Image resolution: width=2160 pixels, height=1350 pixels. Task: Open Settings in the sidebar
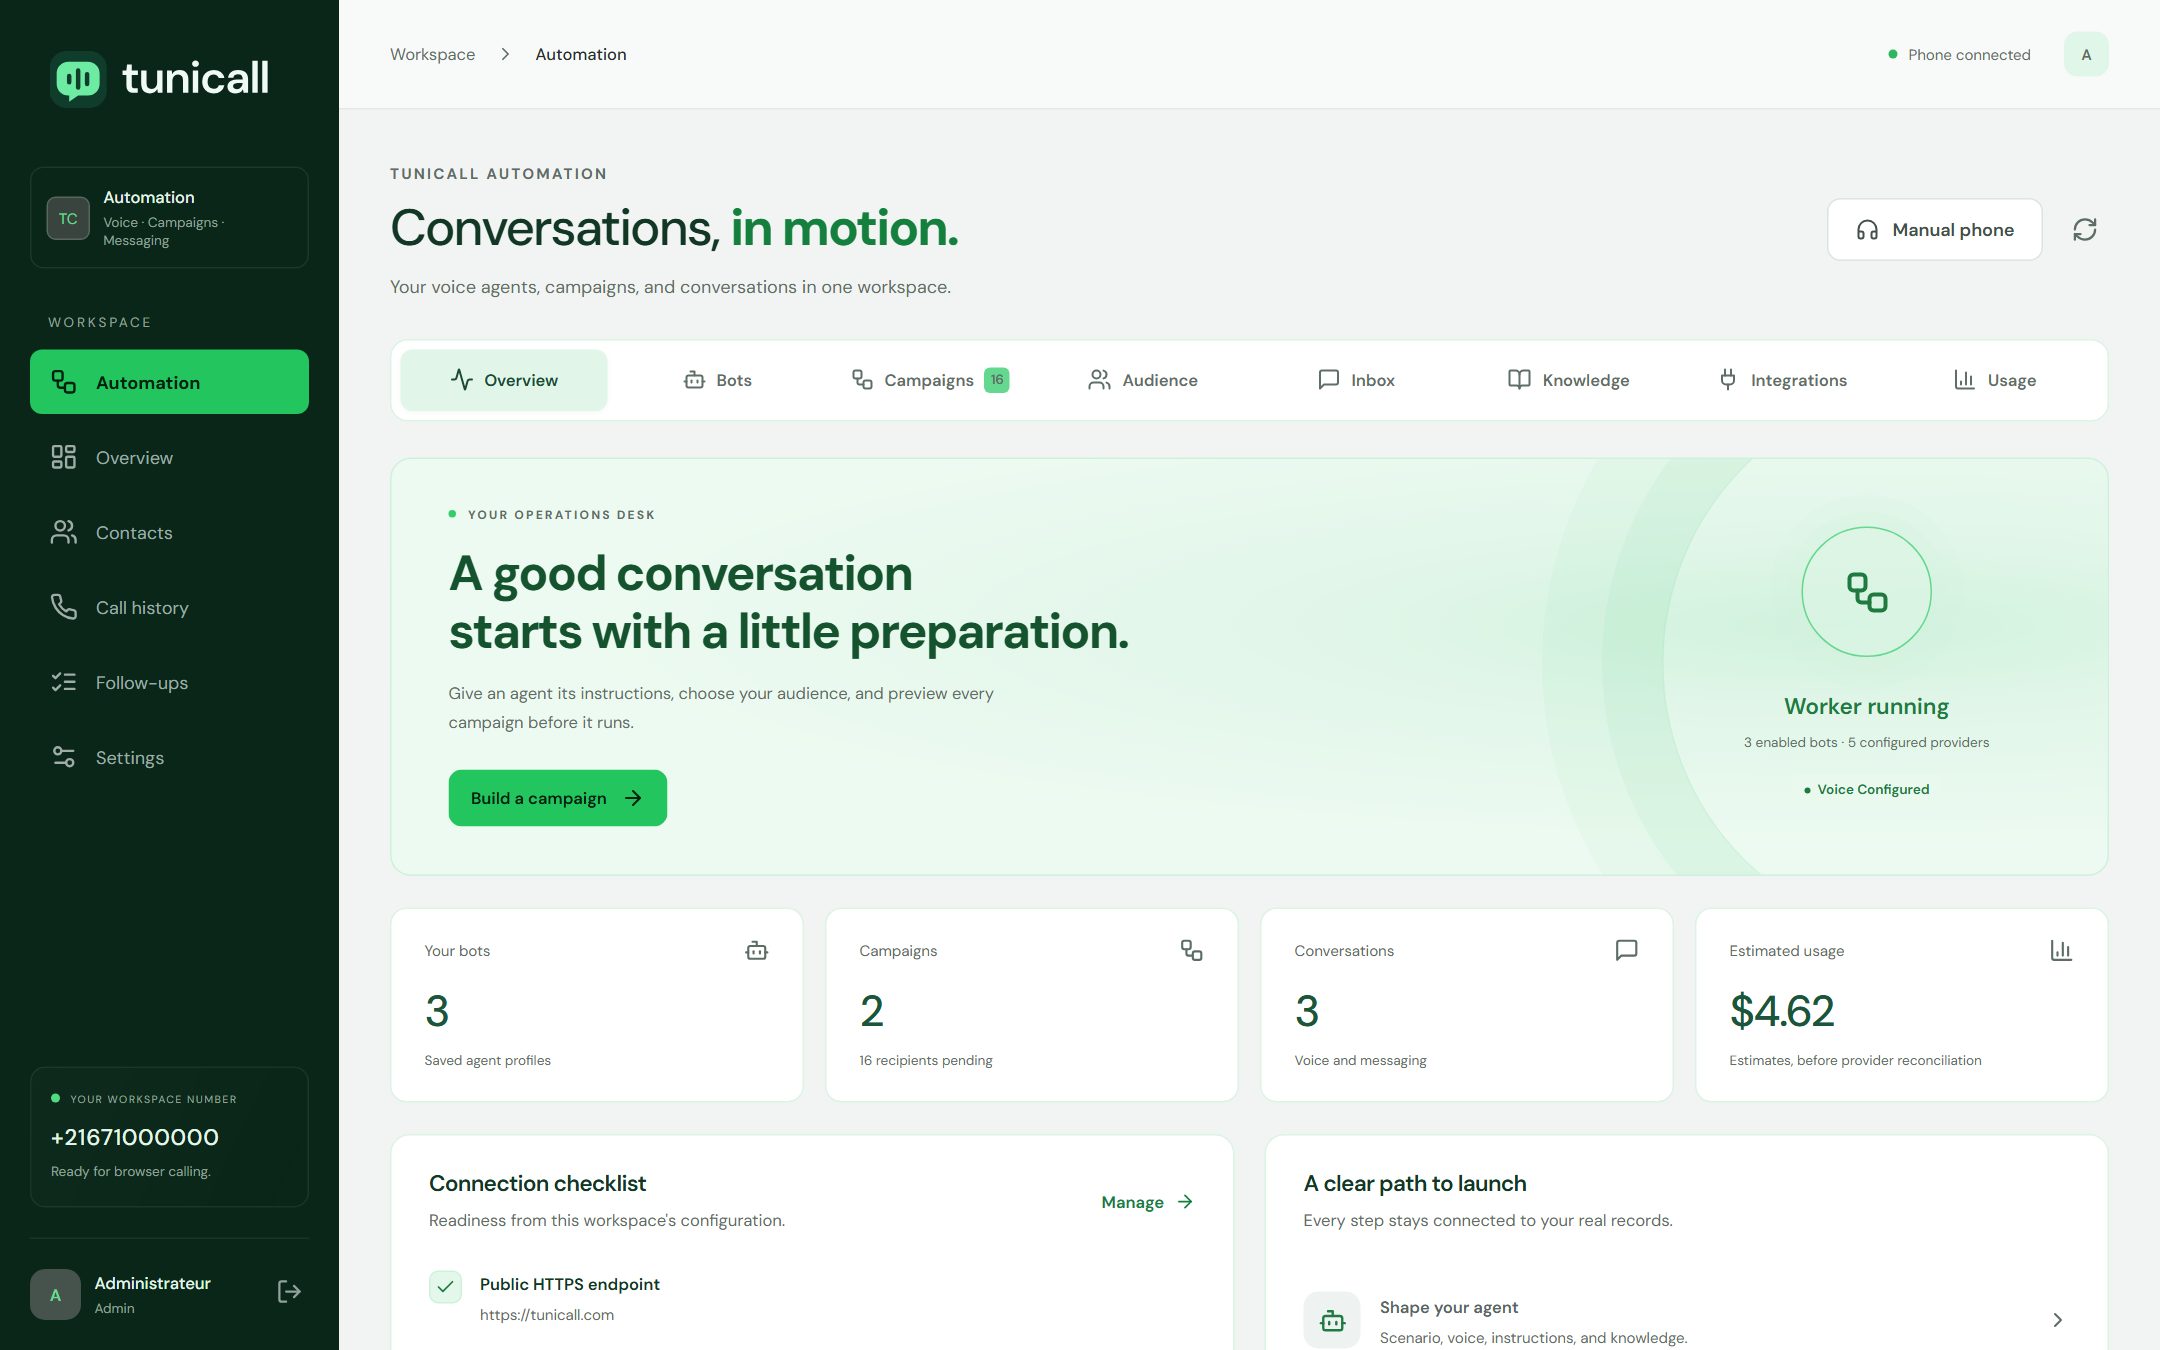point(169,757)
